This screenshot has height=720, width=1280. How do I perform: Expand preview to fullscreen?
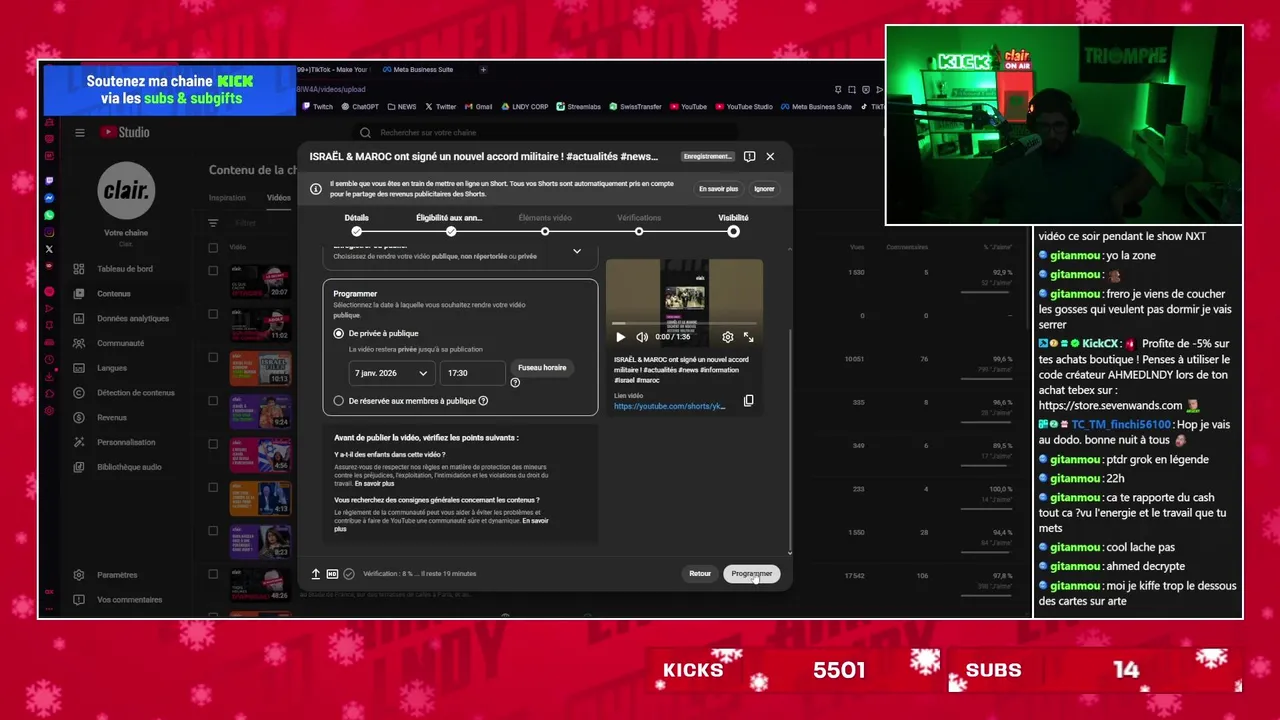(x=749, y=337)
